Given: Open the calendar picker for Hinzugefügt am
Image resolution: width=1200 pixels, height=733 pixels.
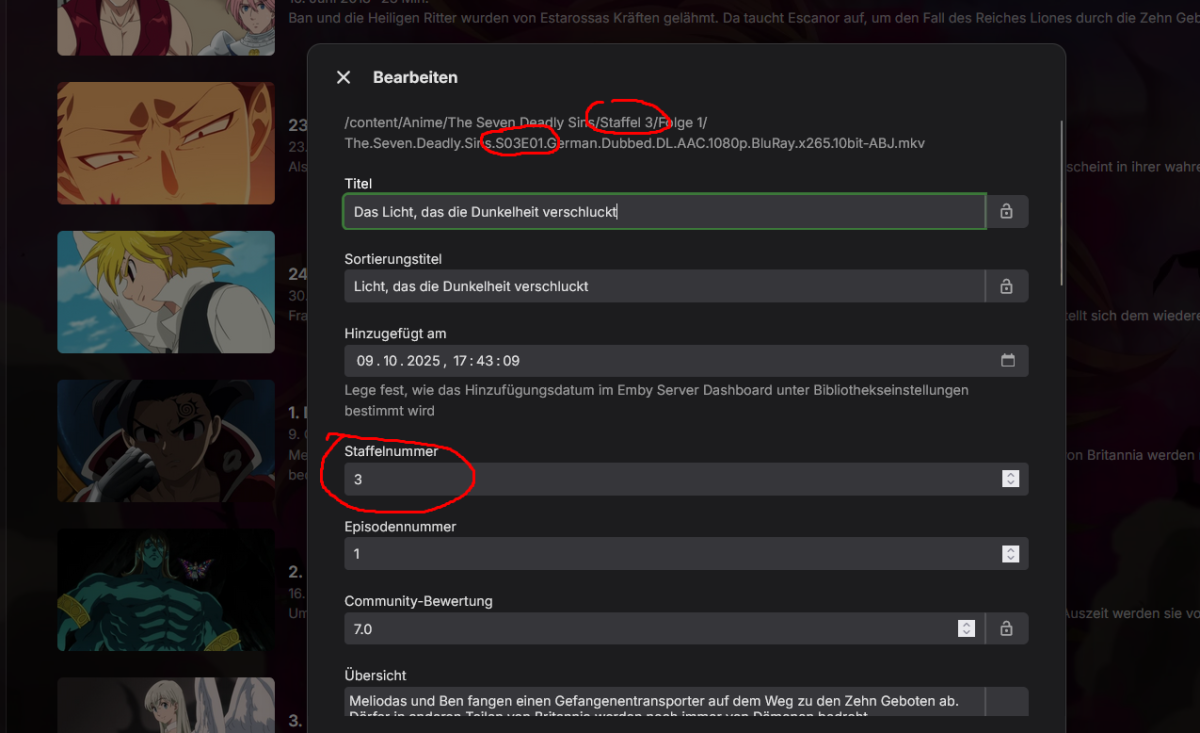Looking at the screenshot, I should click(x=1009, y=361).
